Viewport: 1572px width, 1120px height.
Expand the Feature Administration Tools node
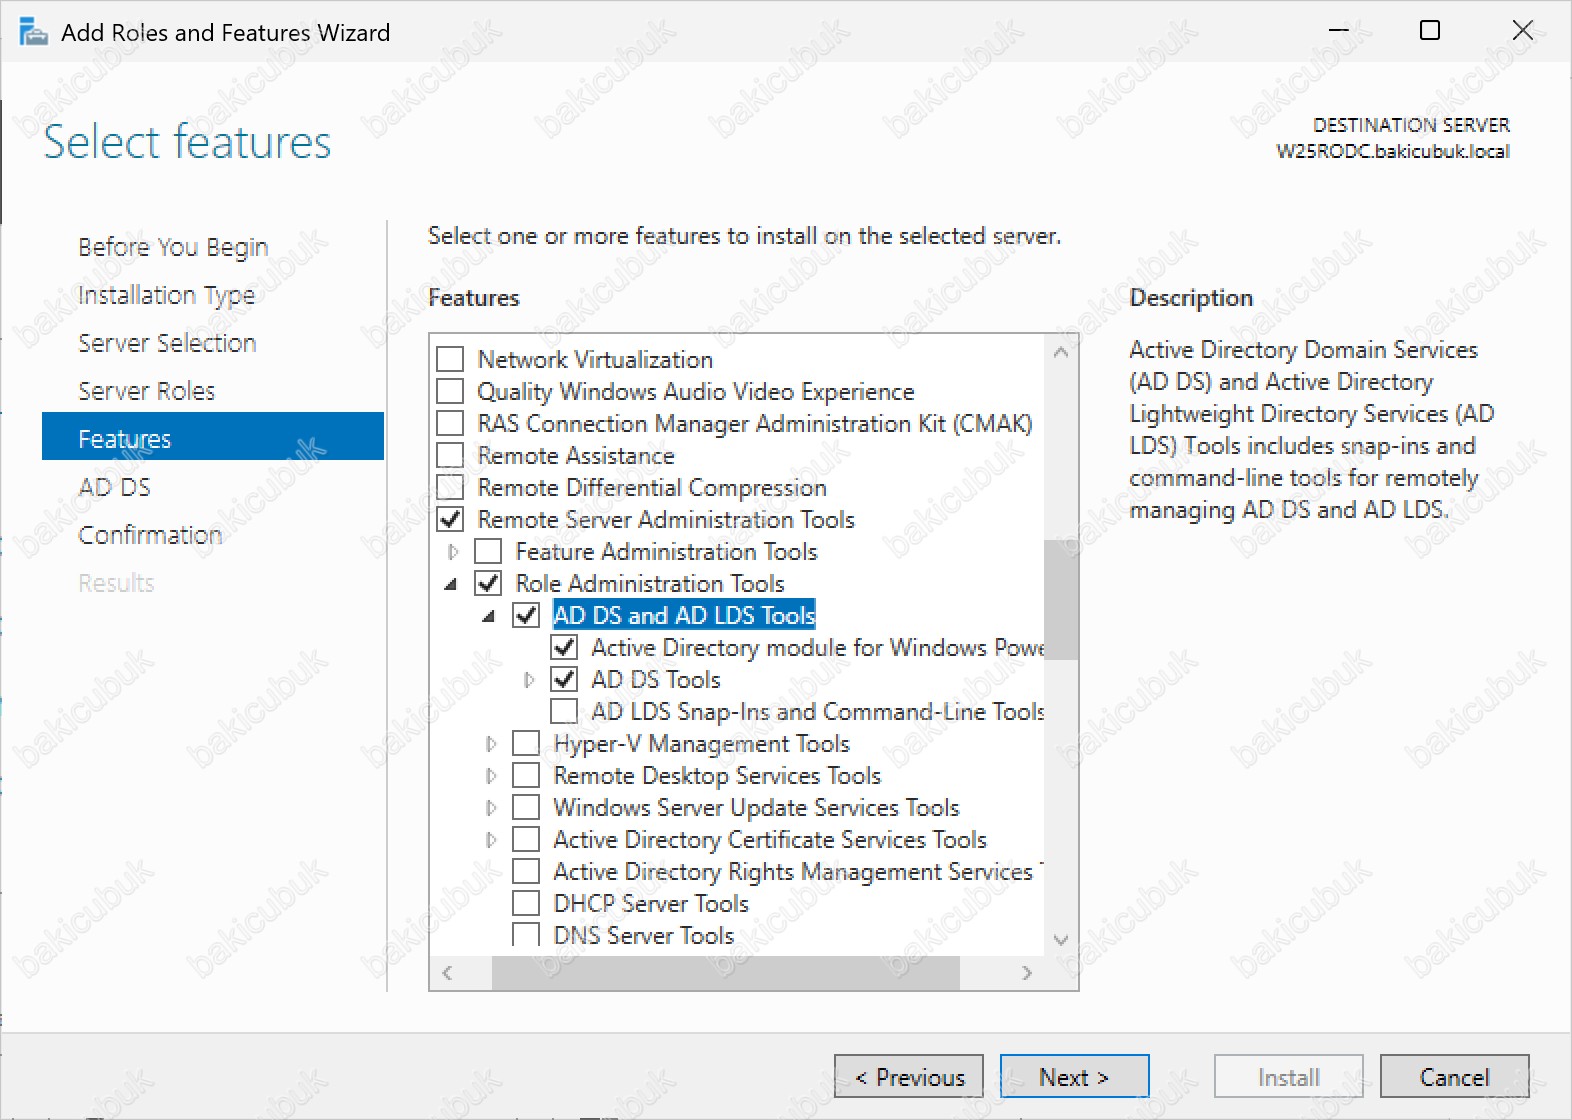(x=453, y=551)
